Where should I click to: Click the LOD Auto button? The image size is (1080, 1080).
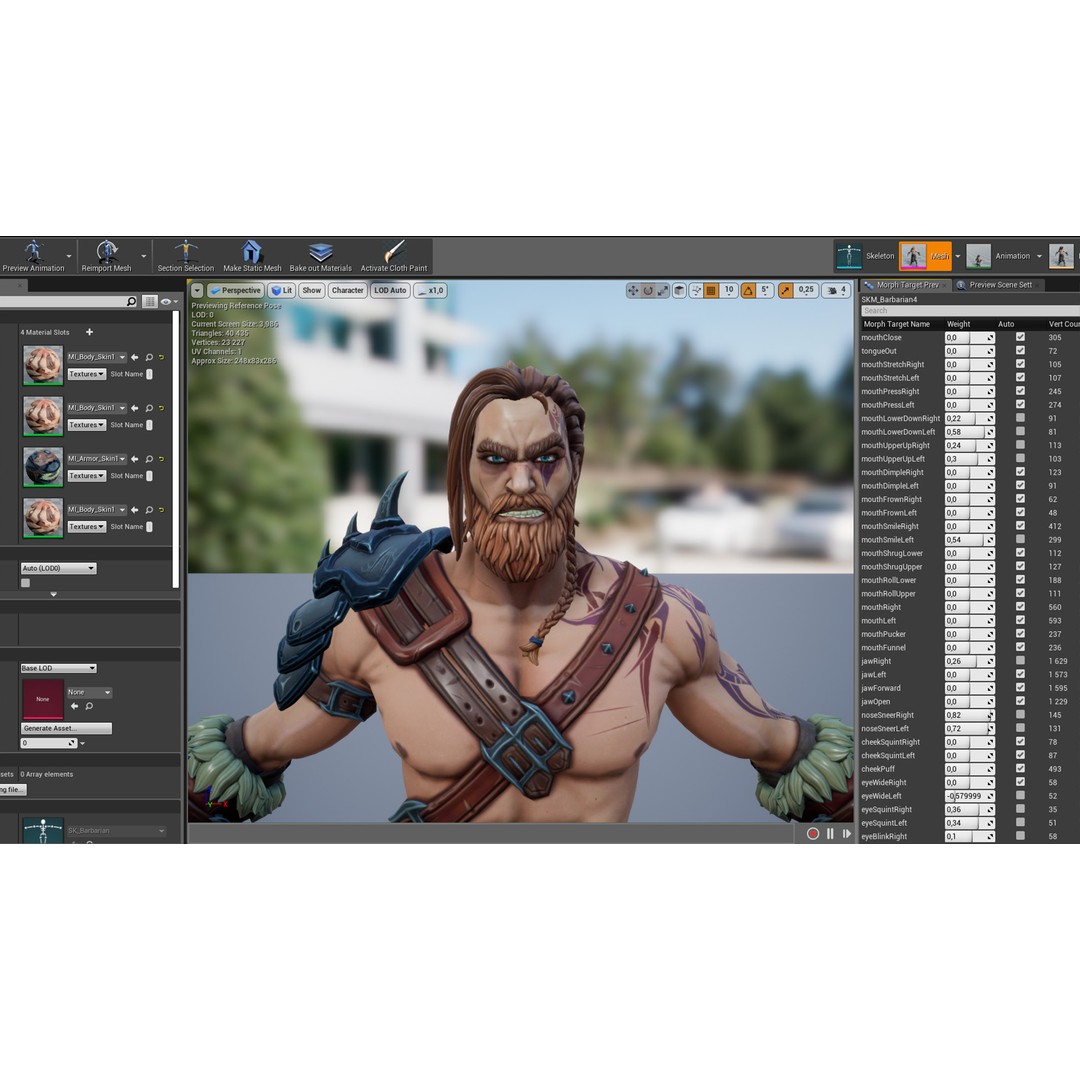click(x=390, y=291)
